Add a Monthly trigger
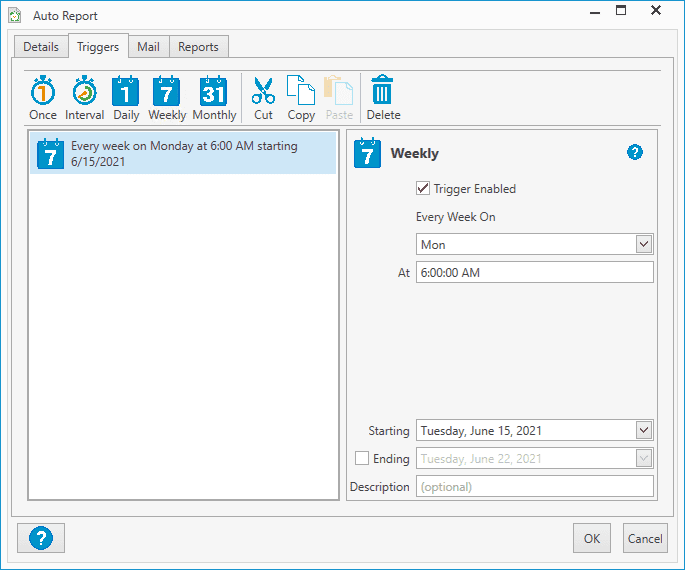This screenshot has height=570, width=685. click(x=214, y=98)
